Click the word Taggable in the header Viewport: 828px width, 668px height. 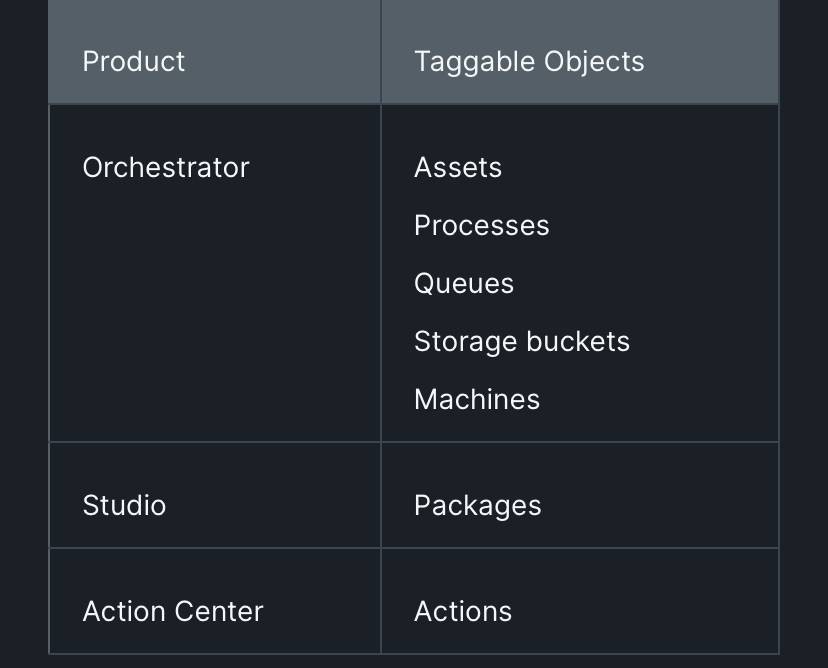coord(474,62)
